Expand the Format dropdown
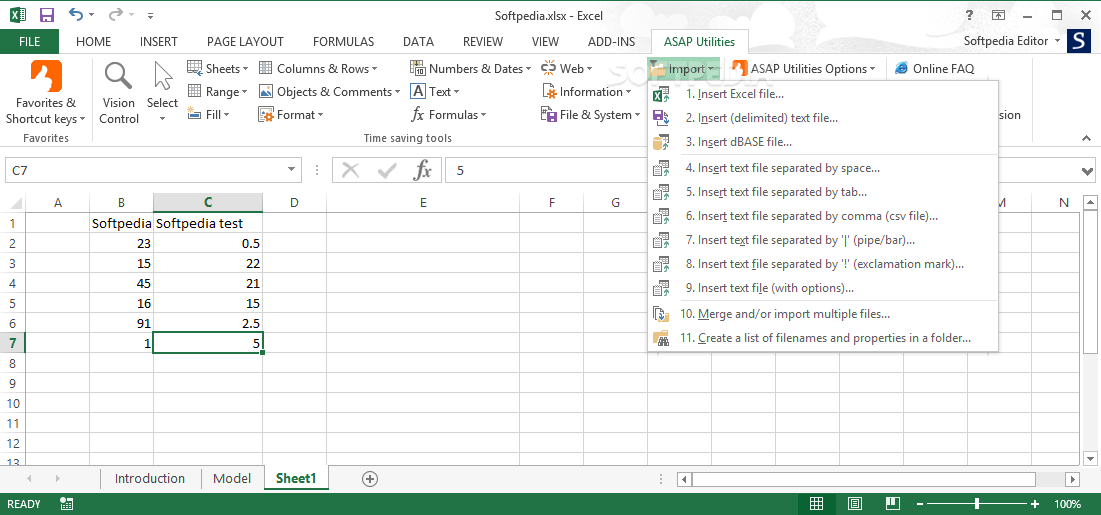The image size is (1101, 515). click(291, 115)
